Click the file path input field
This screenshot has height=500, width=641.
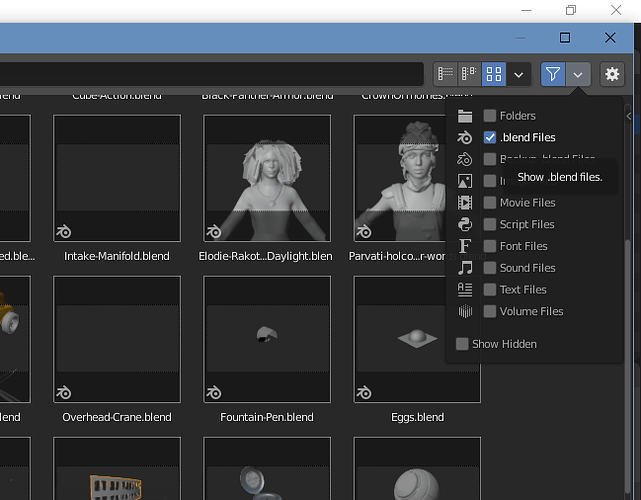pyautogui.click(x=212, y=74)
